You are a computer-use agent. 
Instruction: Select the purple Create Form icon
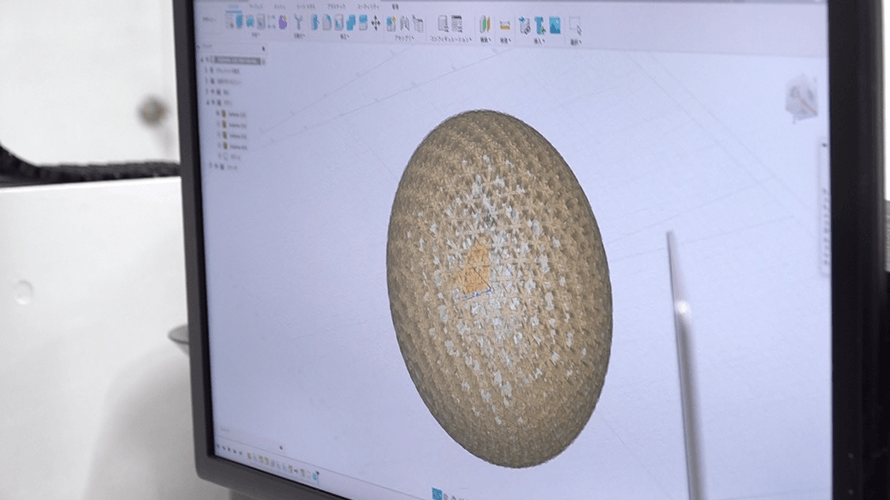point(283,21)
